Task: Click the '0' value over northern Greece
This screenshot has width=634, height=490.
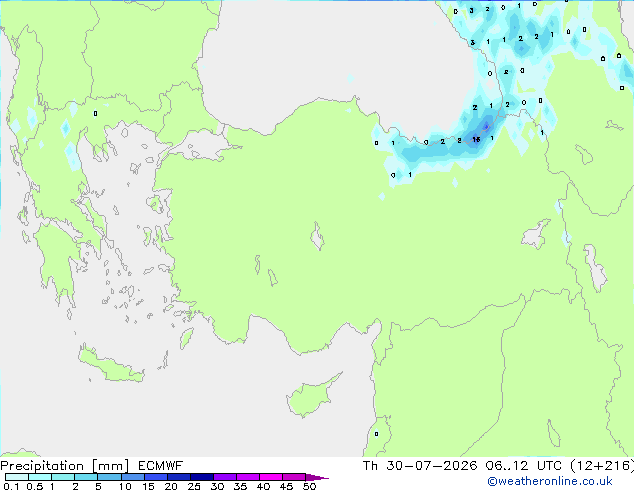Action: point(95,114)
